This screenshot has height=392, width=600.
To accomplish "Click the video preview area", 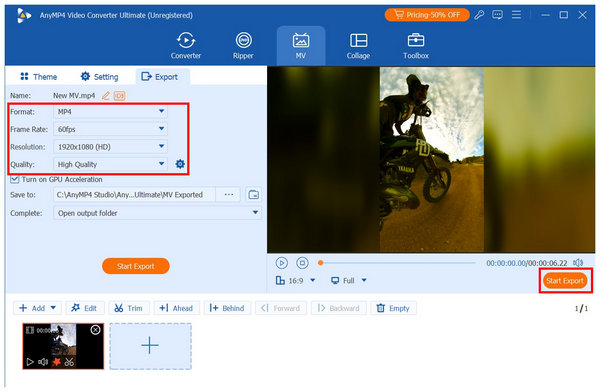I will point(431,160).
